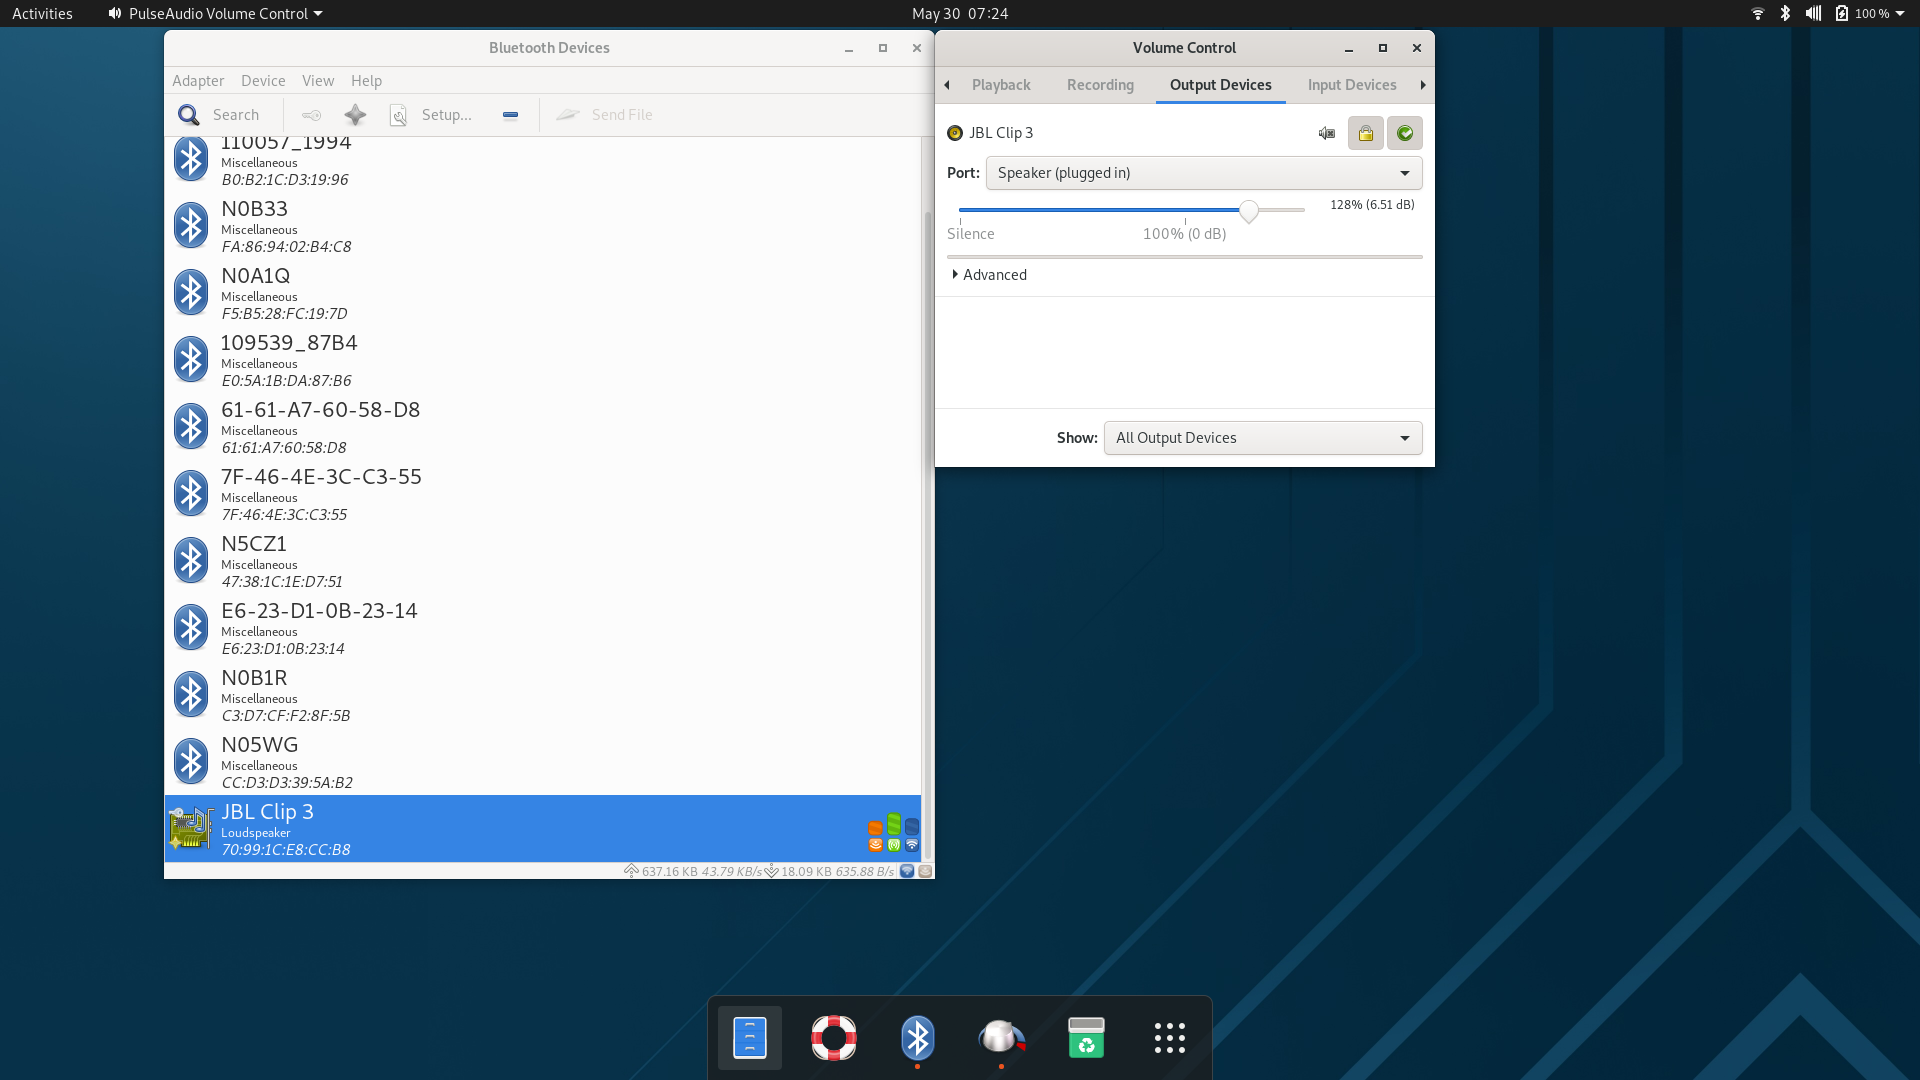Click Bluetooth icon beside N05WG device
Image resolution: width=1920 pixels, height=1080 pixels.
pyautogui.click(x=191, y=762)
